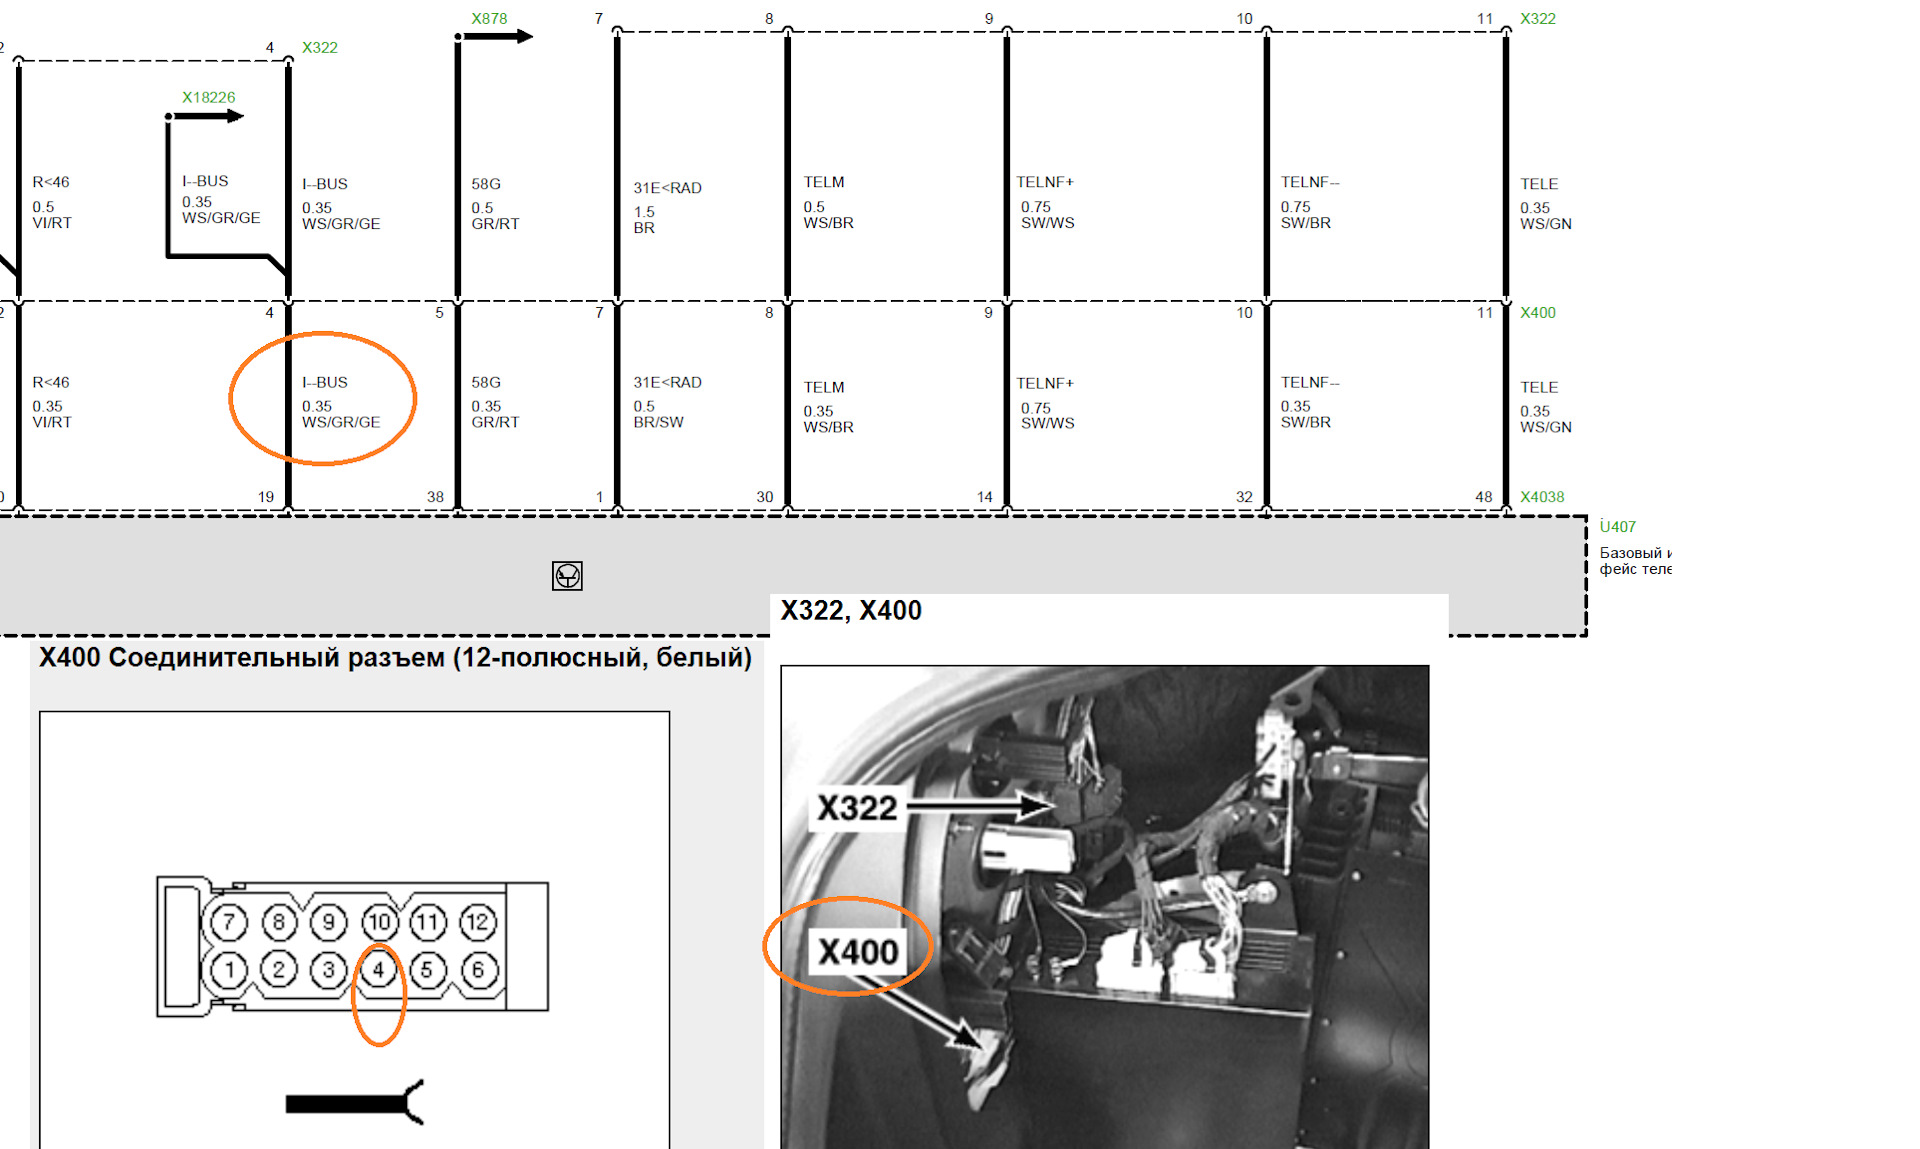
Task: Click X4038 pin number 38
Action: [435, 497]
